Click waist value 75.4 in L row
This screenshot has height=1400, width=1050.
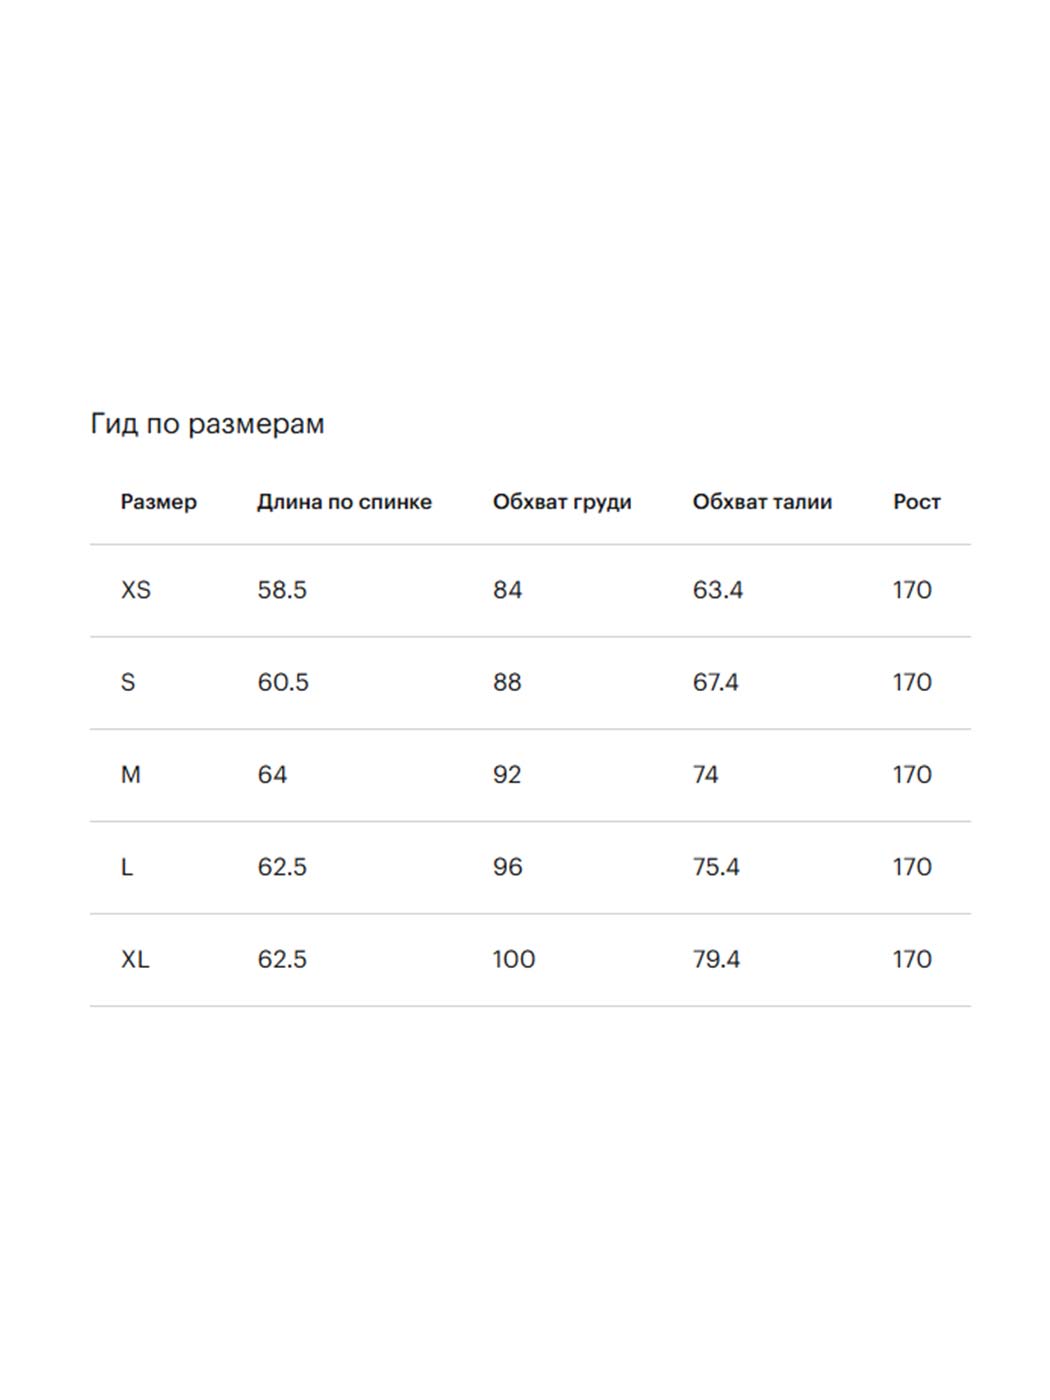click(715, 867)
